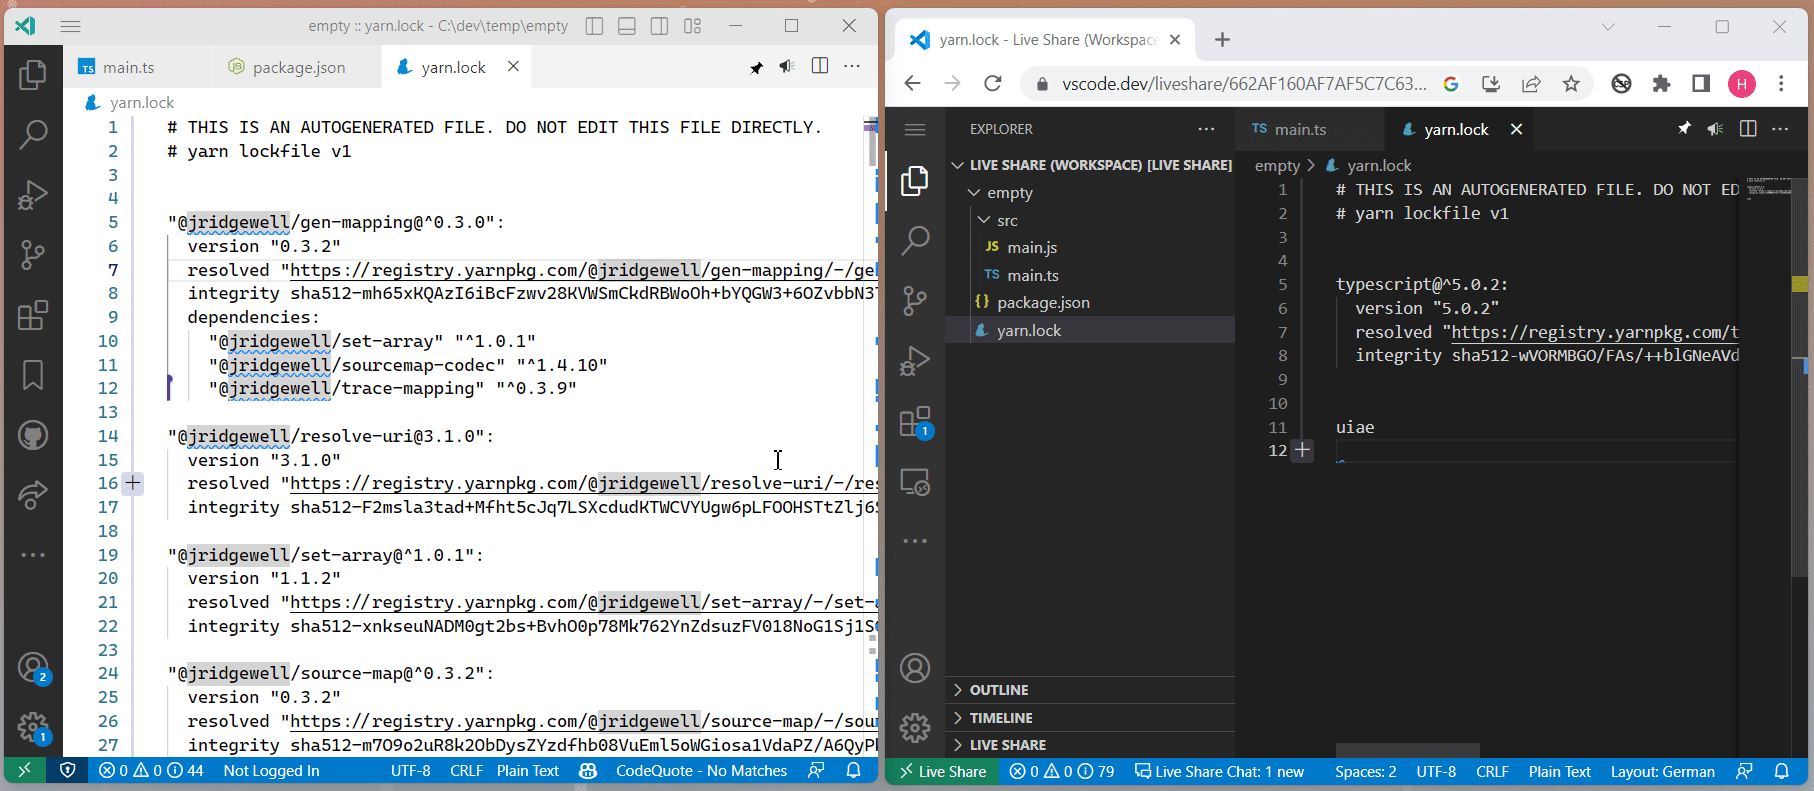The image size is (1814, 791).
Task: Click Live Share button in vscode.dev status bar
Action: (942, 771)
